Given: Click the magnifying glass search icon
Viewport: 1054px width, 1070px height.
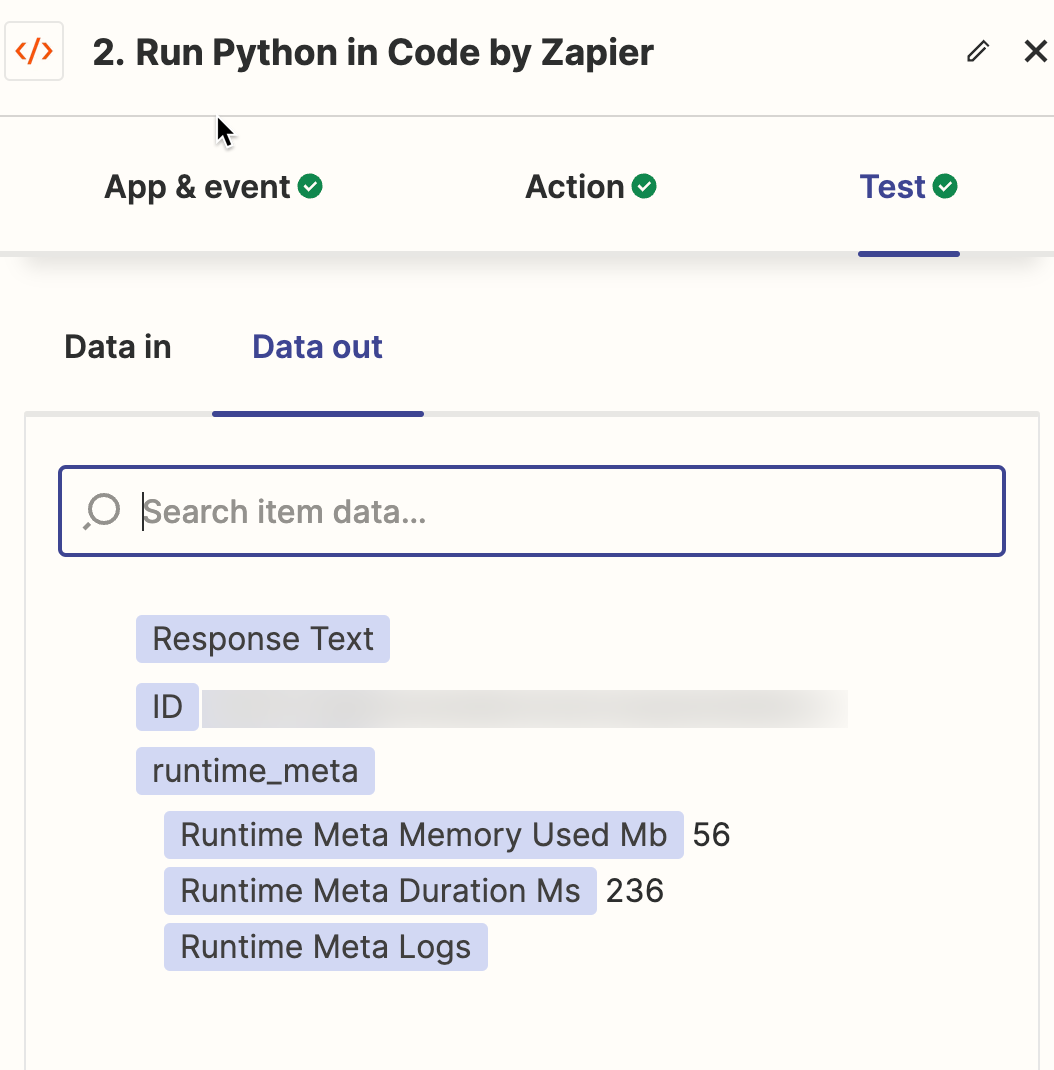Looking at the screenshot, I should point(102,511).
